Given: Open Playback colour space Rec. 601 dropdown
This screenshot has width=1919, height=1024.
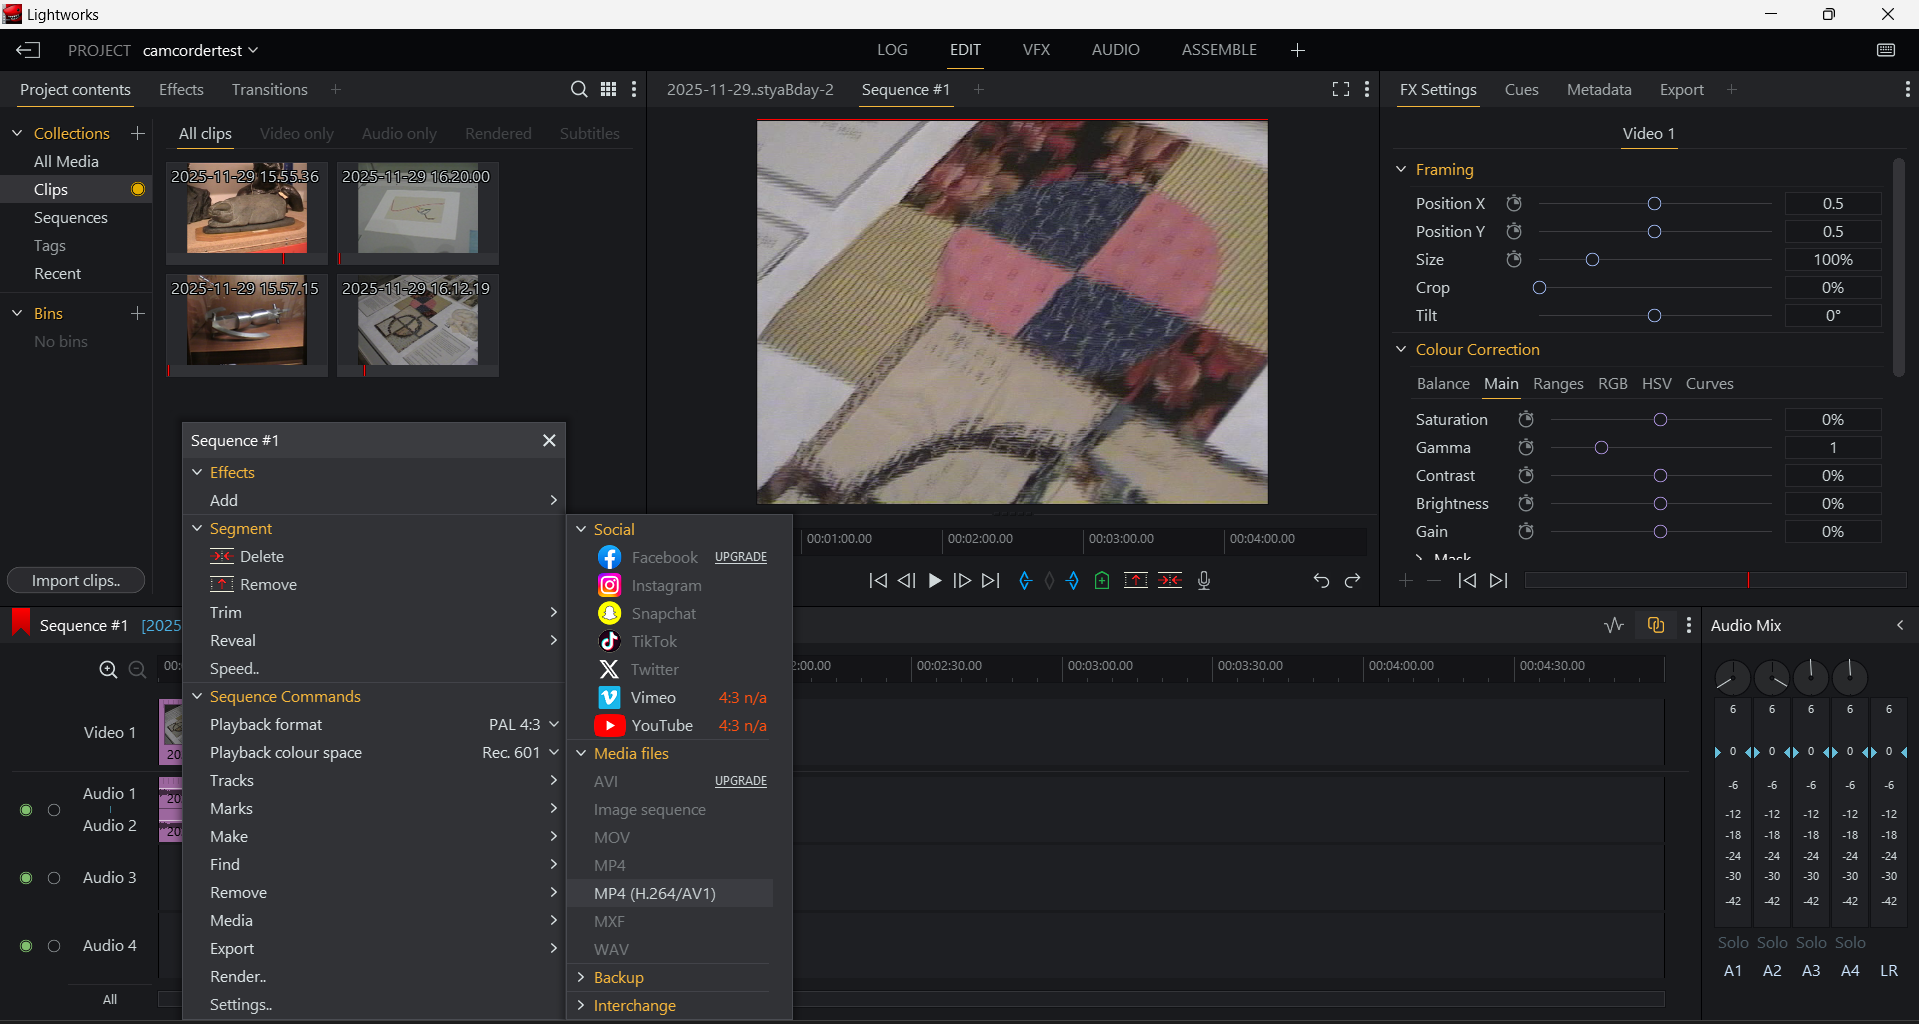Looking at the screenshot, I should [520, 753].
